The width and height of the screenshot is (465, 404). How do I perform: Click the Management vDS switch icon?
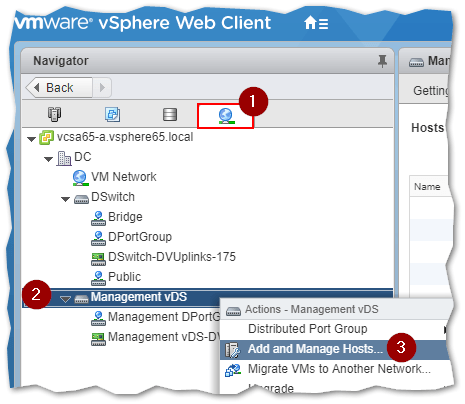pos(81,299)
